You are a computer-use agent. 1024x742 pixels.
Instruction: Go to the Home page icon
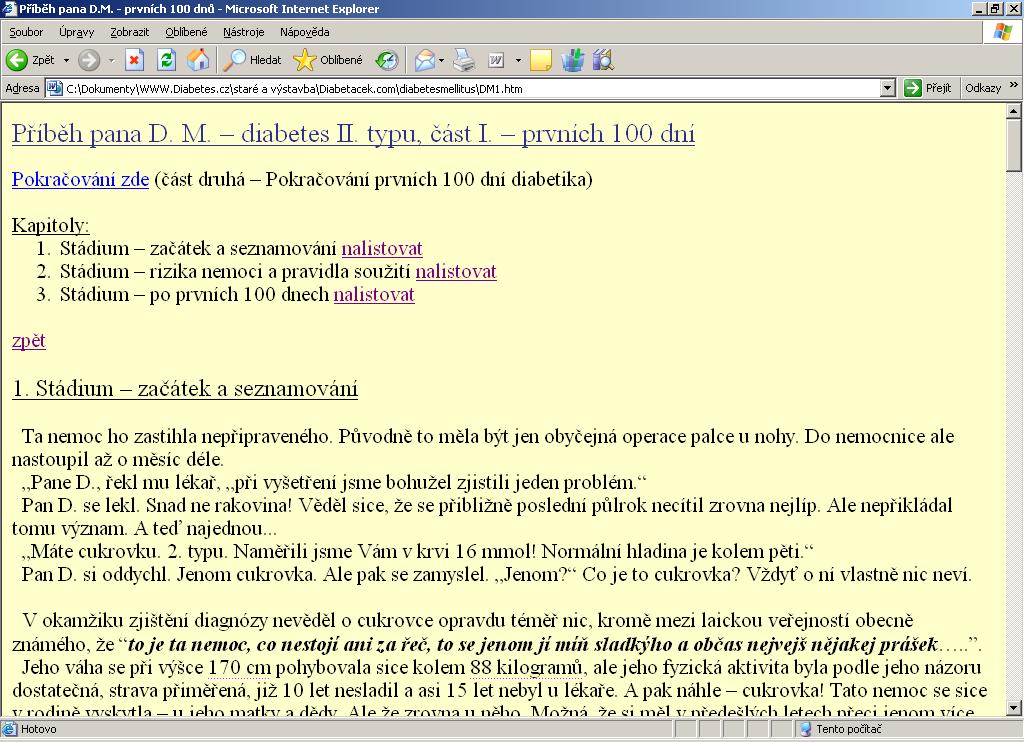[198, 60]
